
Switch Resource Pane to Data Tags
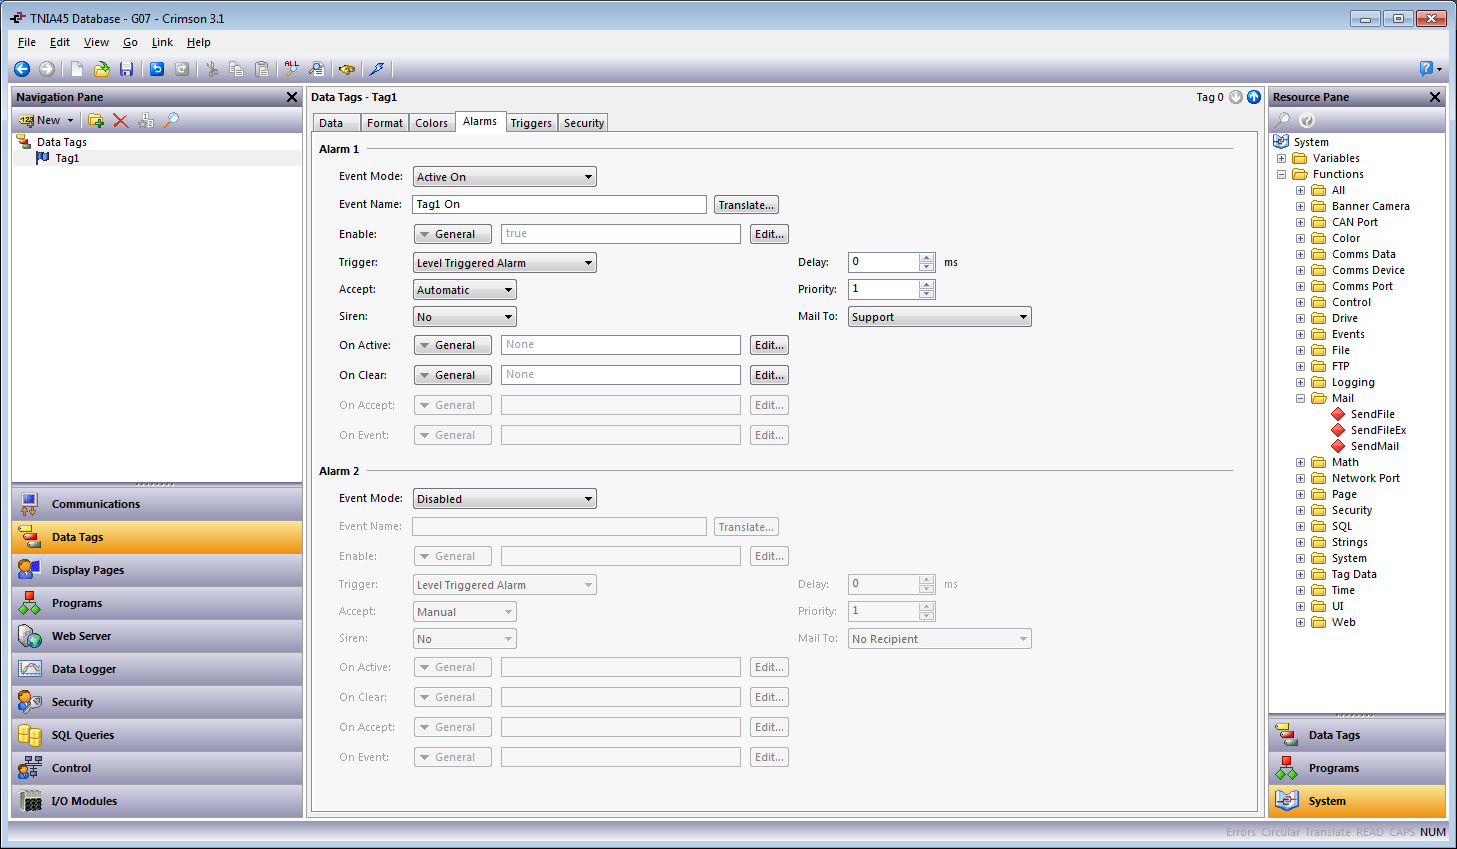tap(1357, 735)
